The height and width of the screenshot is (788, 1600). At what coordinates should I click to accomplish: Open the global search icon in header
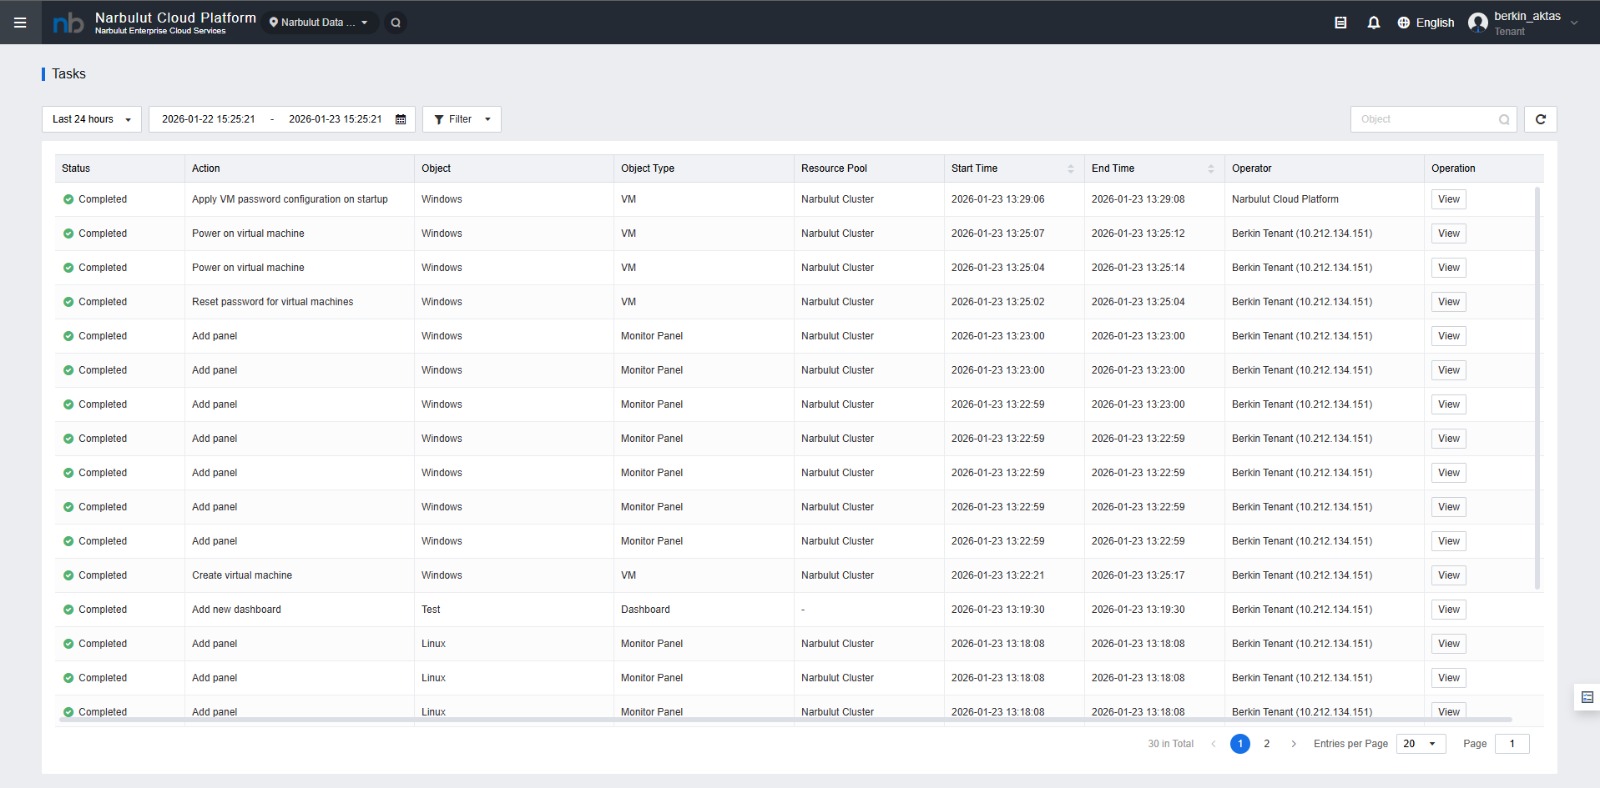coord(396,22)
